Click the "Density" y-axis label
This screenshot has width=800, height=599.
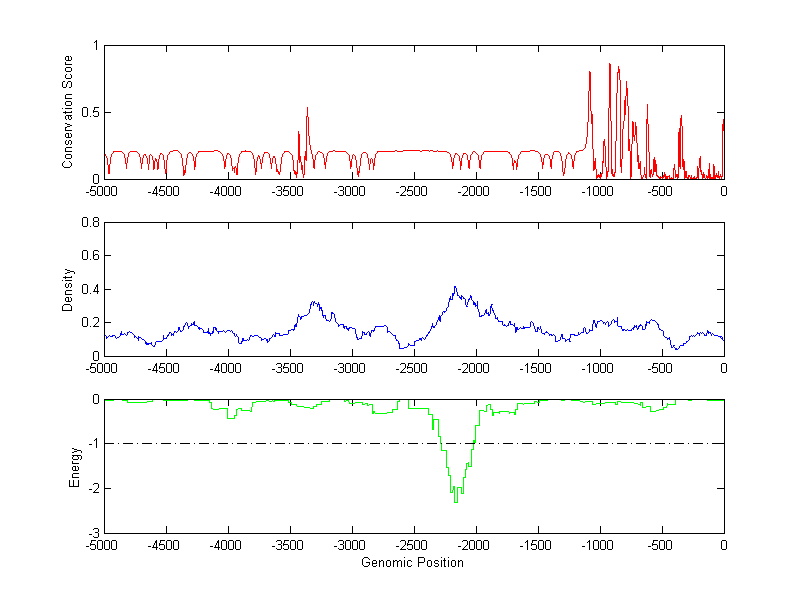(x=68, y=289)
